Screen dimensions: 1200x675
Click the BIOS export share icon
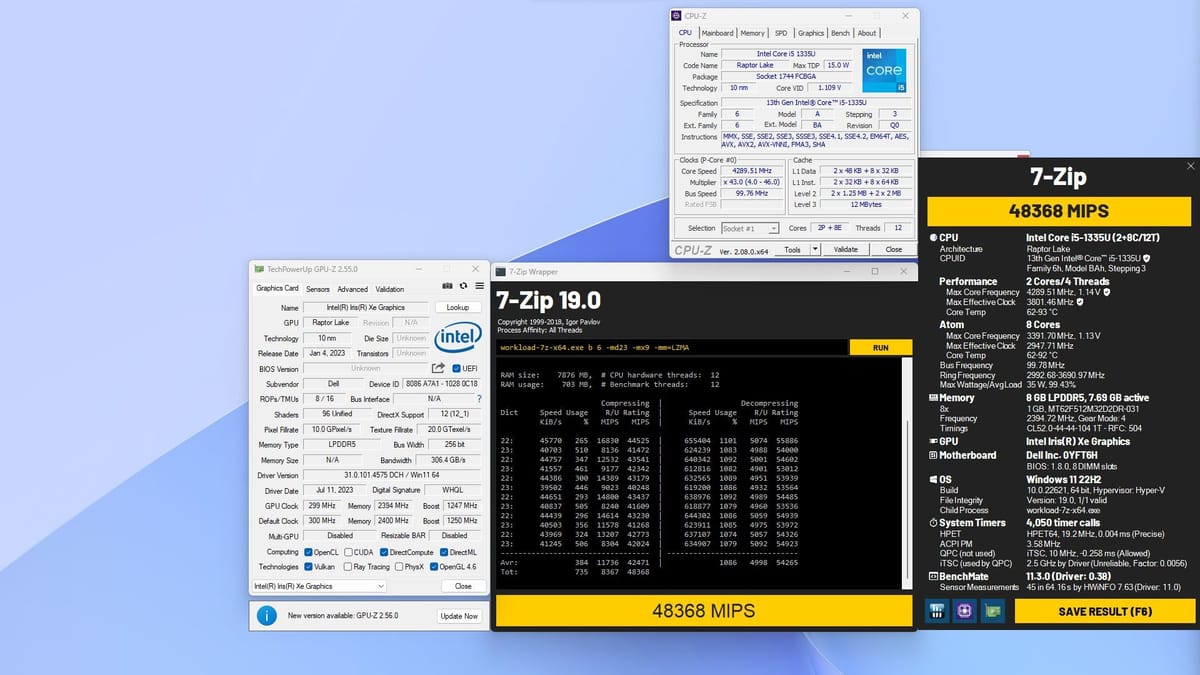[438, 369]
